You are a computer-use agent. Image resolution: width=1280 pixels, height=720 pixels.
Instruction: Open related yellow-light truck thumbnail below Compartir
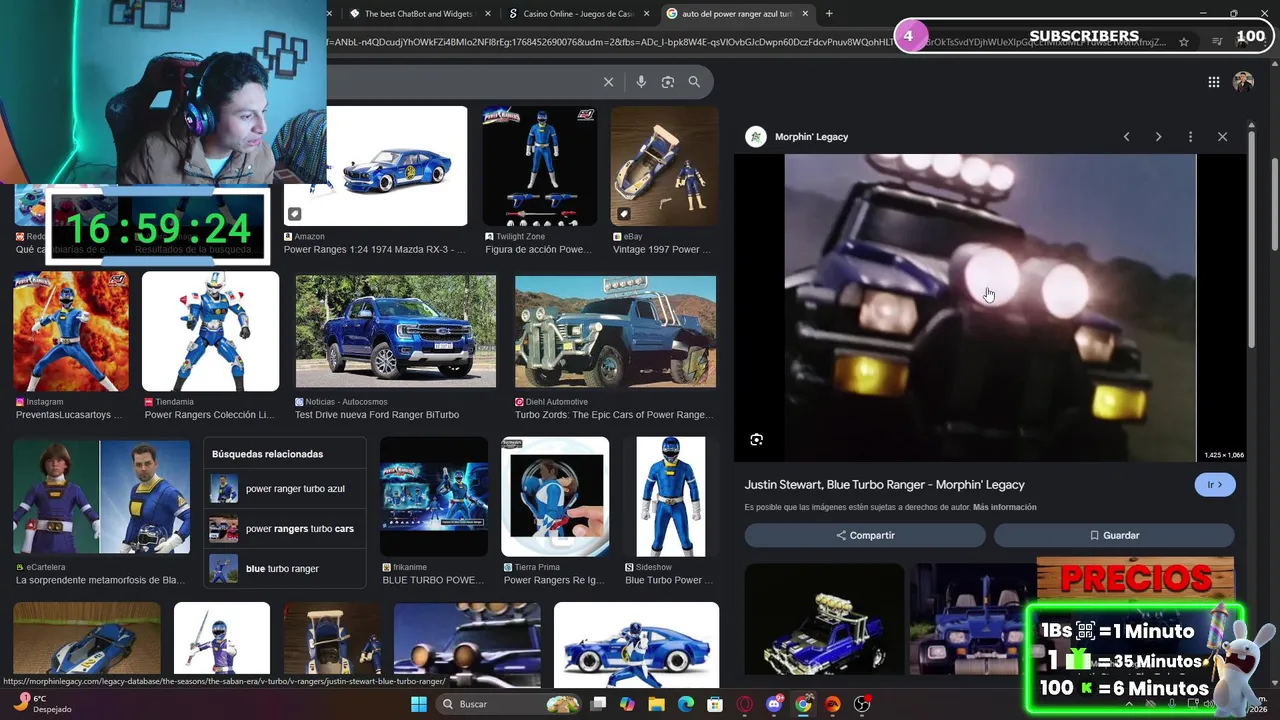click(824, 620)
